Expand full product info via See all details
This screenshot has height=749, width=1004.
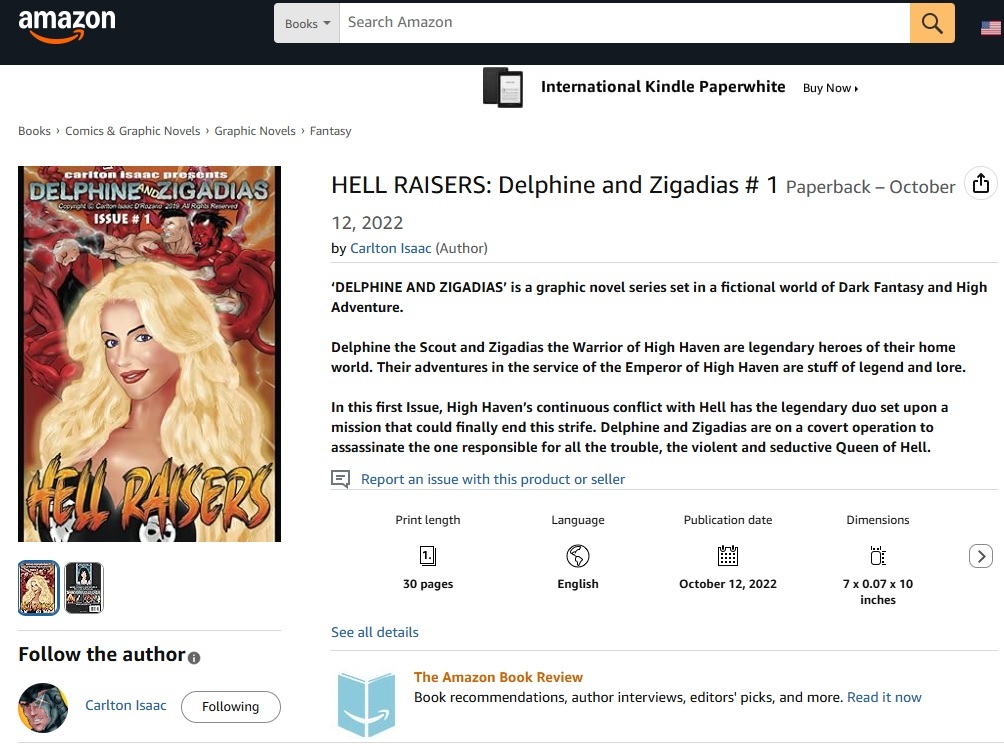click(x=375, y=632)
